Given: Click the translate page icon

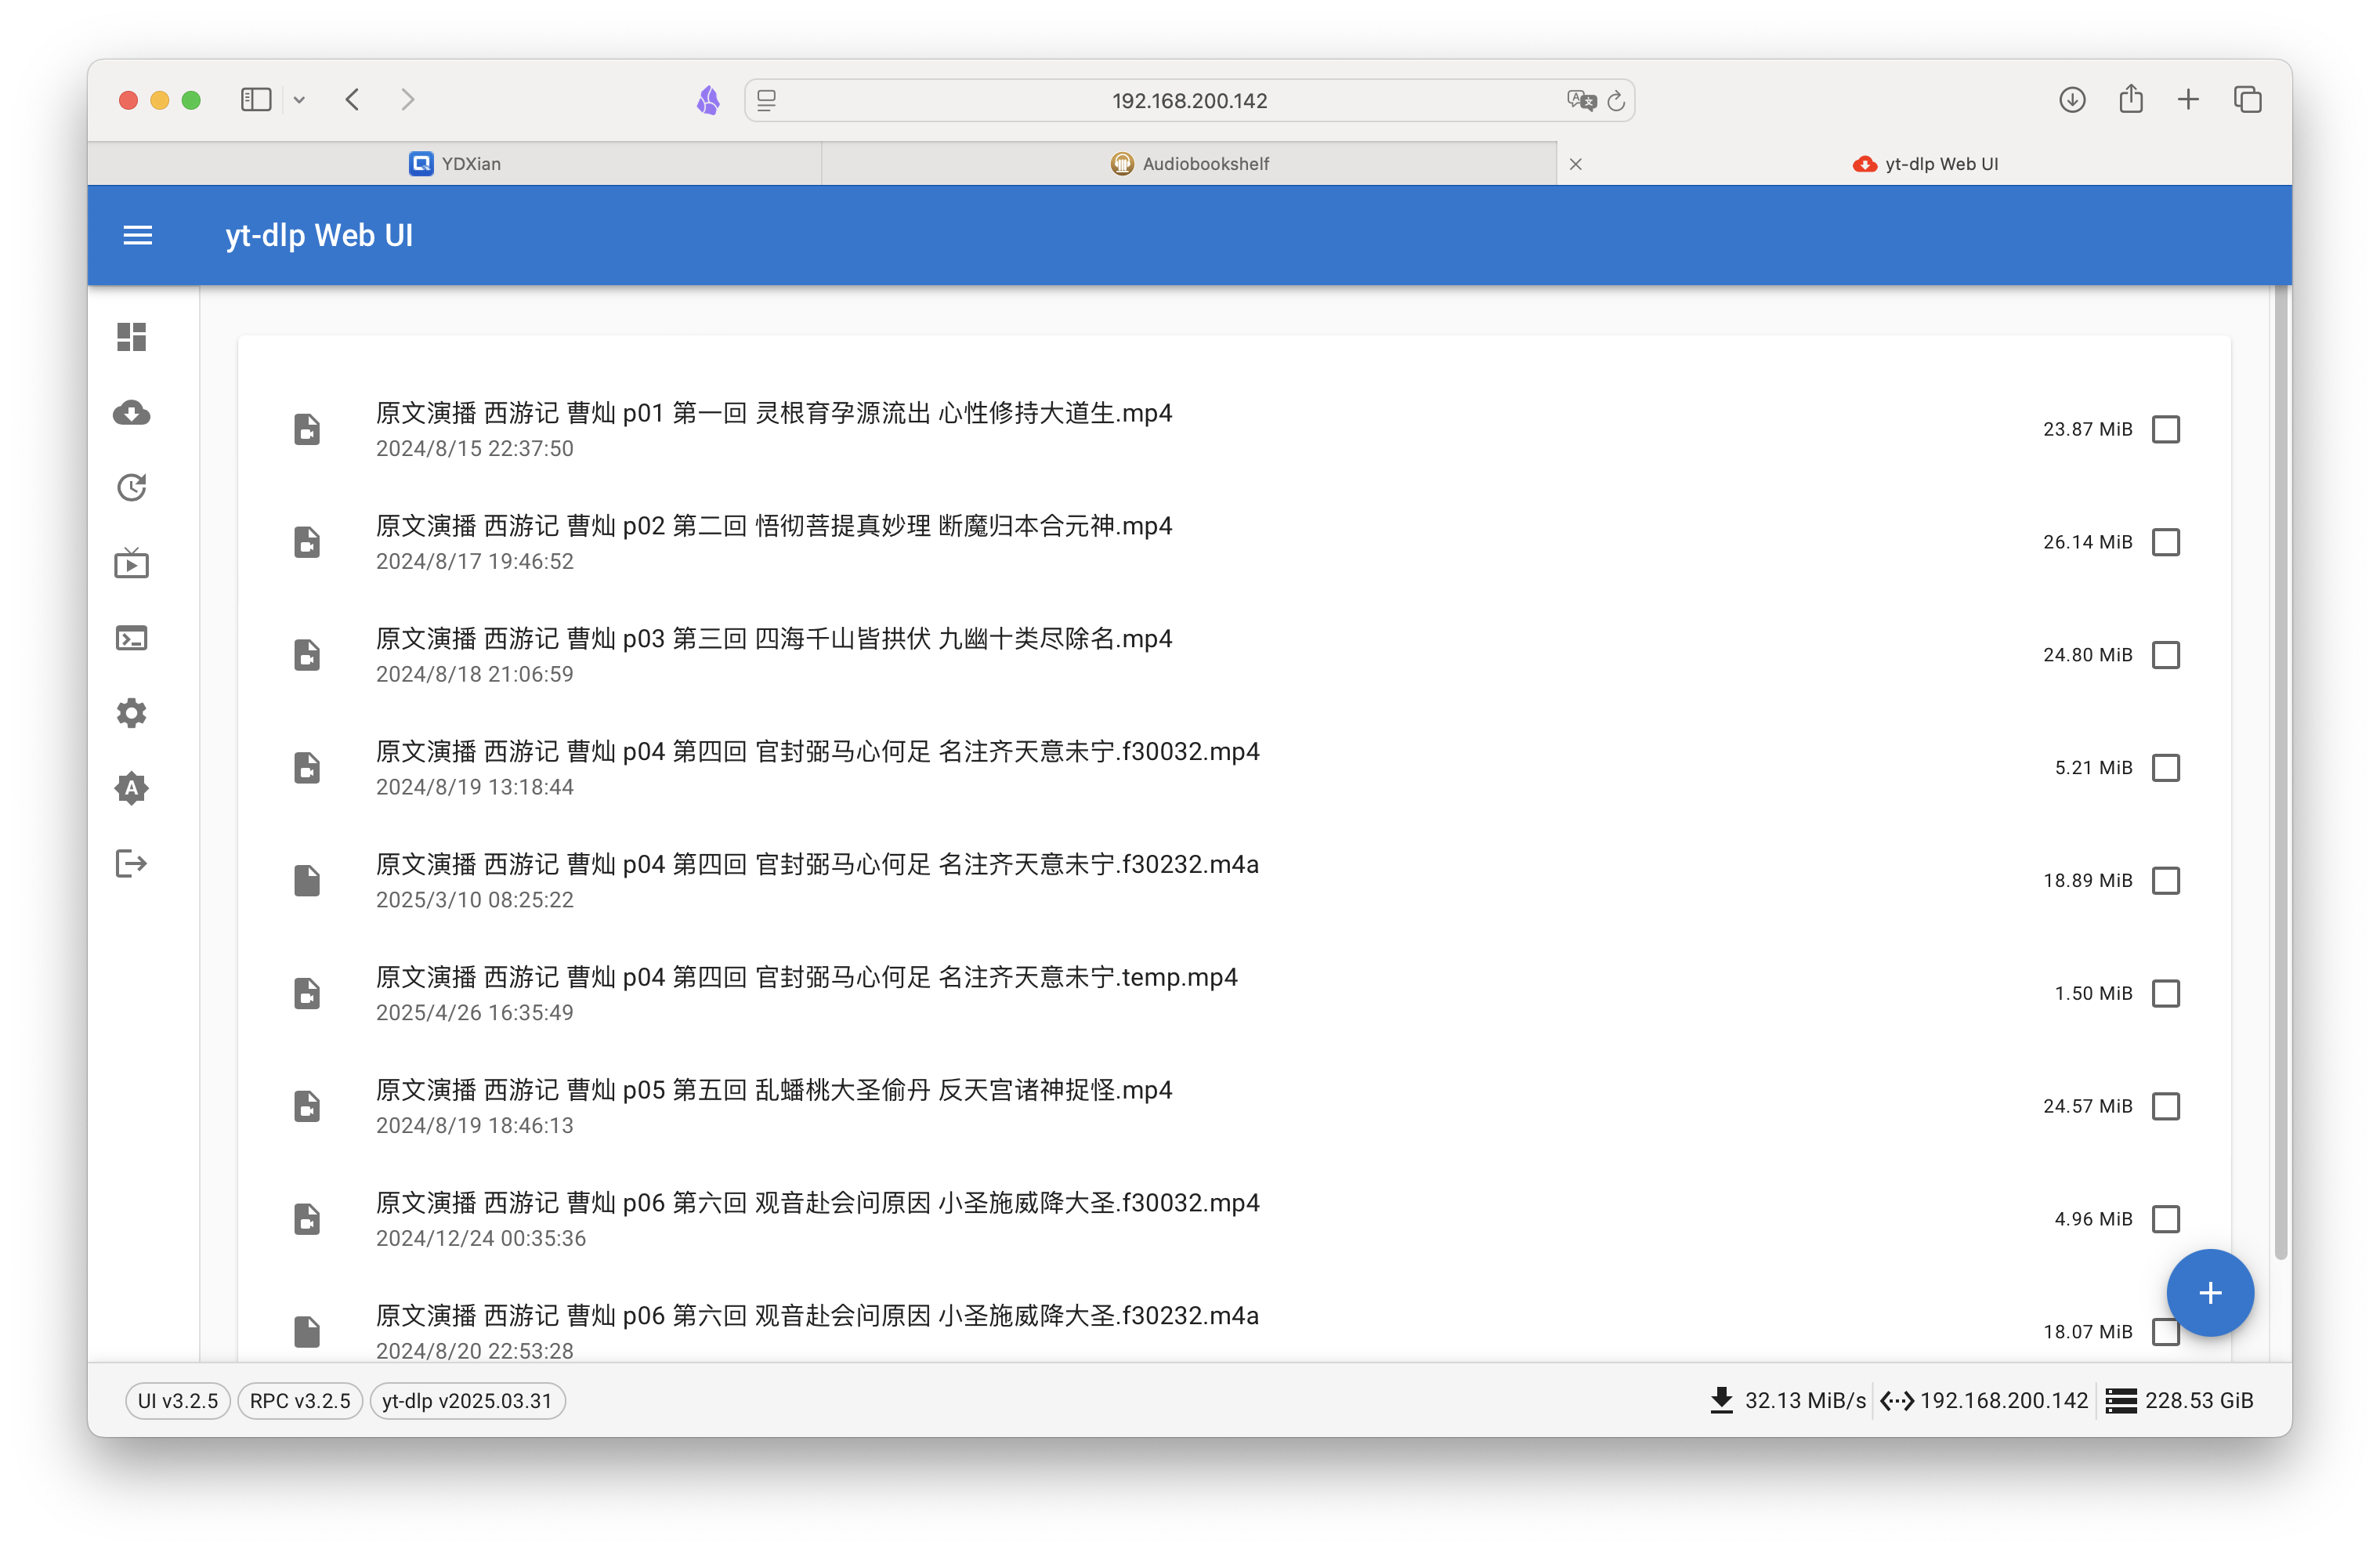Looking at the screenshot, I should (x=1581, y=100).
